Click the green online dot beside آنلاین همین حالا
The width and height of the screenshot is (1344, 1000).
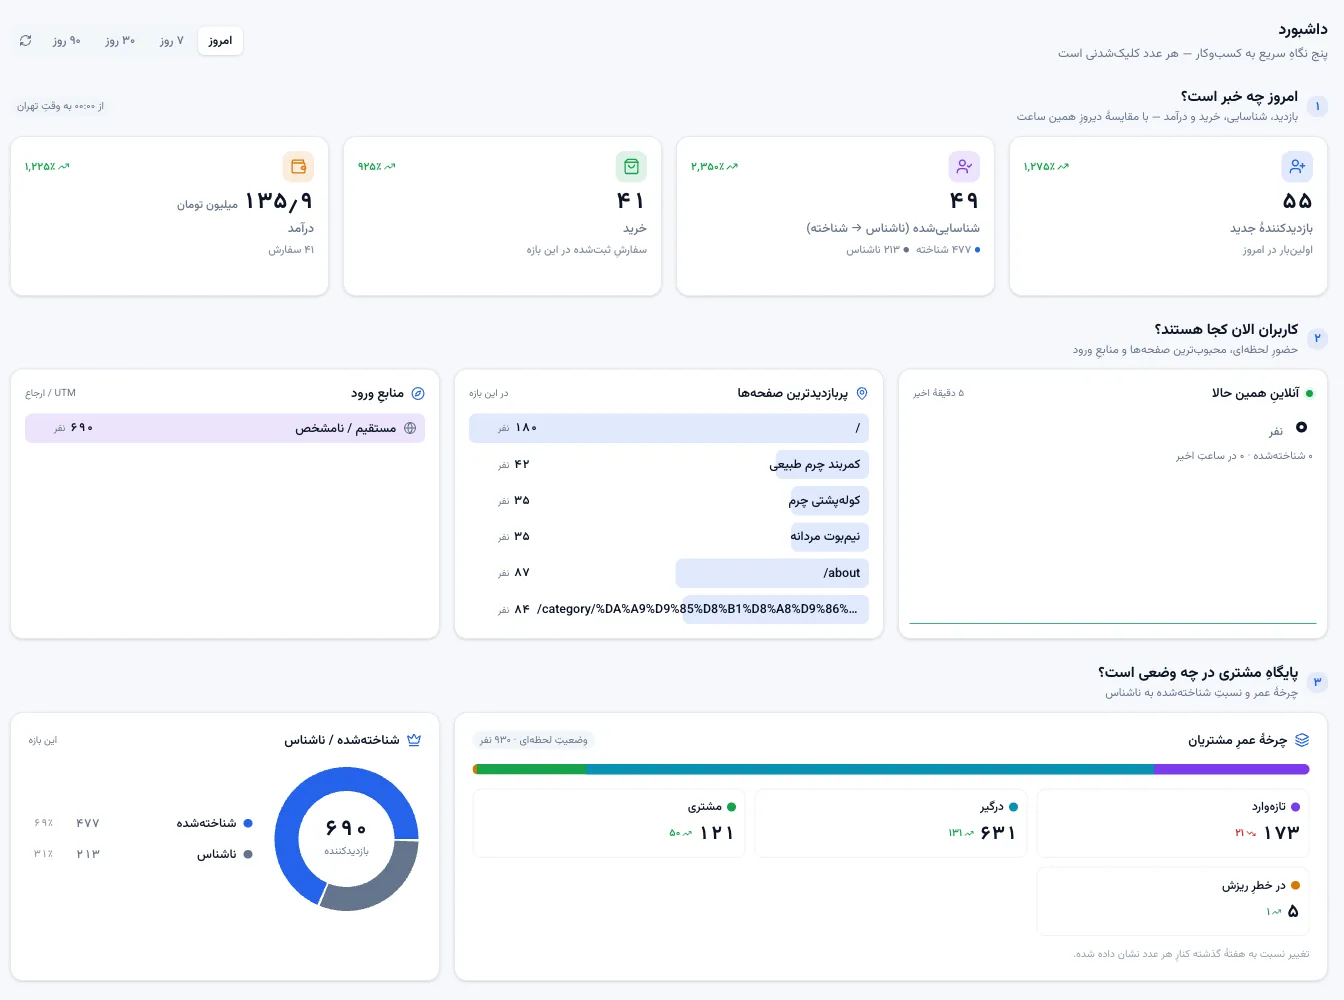pos(1309,393)
